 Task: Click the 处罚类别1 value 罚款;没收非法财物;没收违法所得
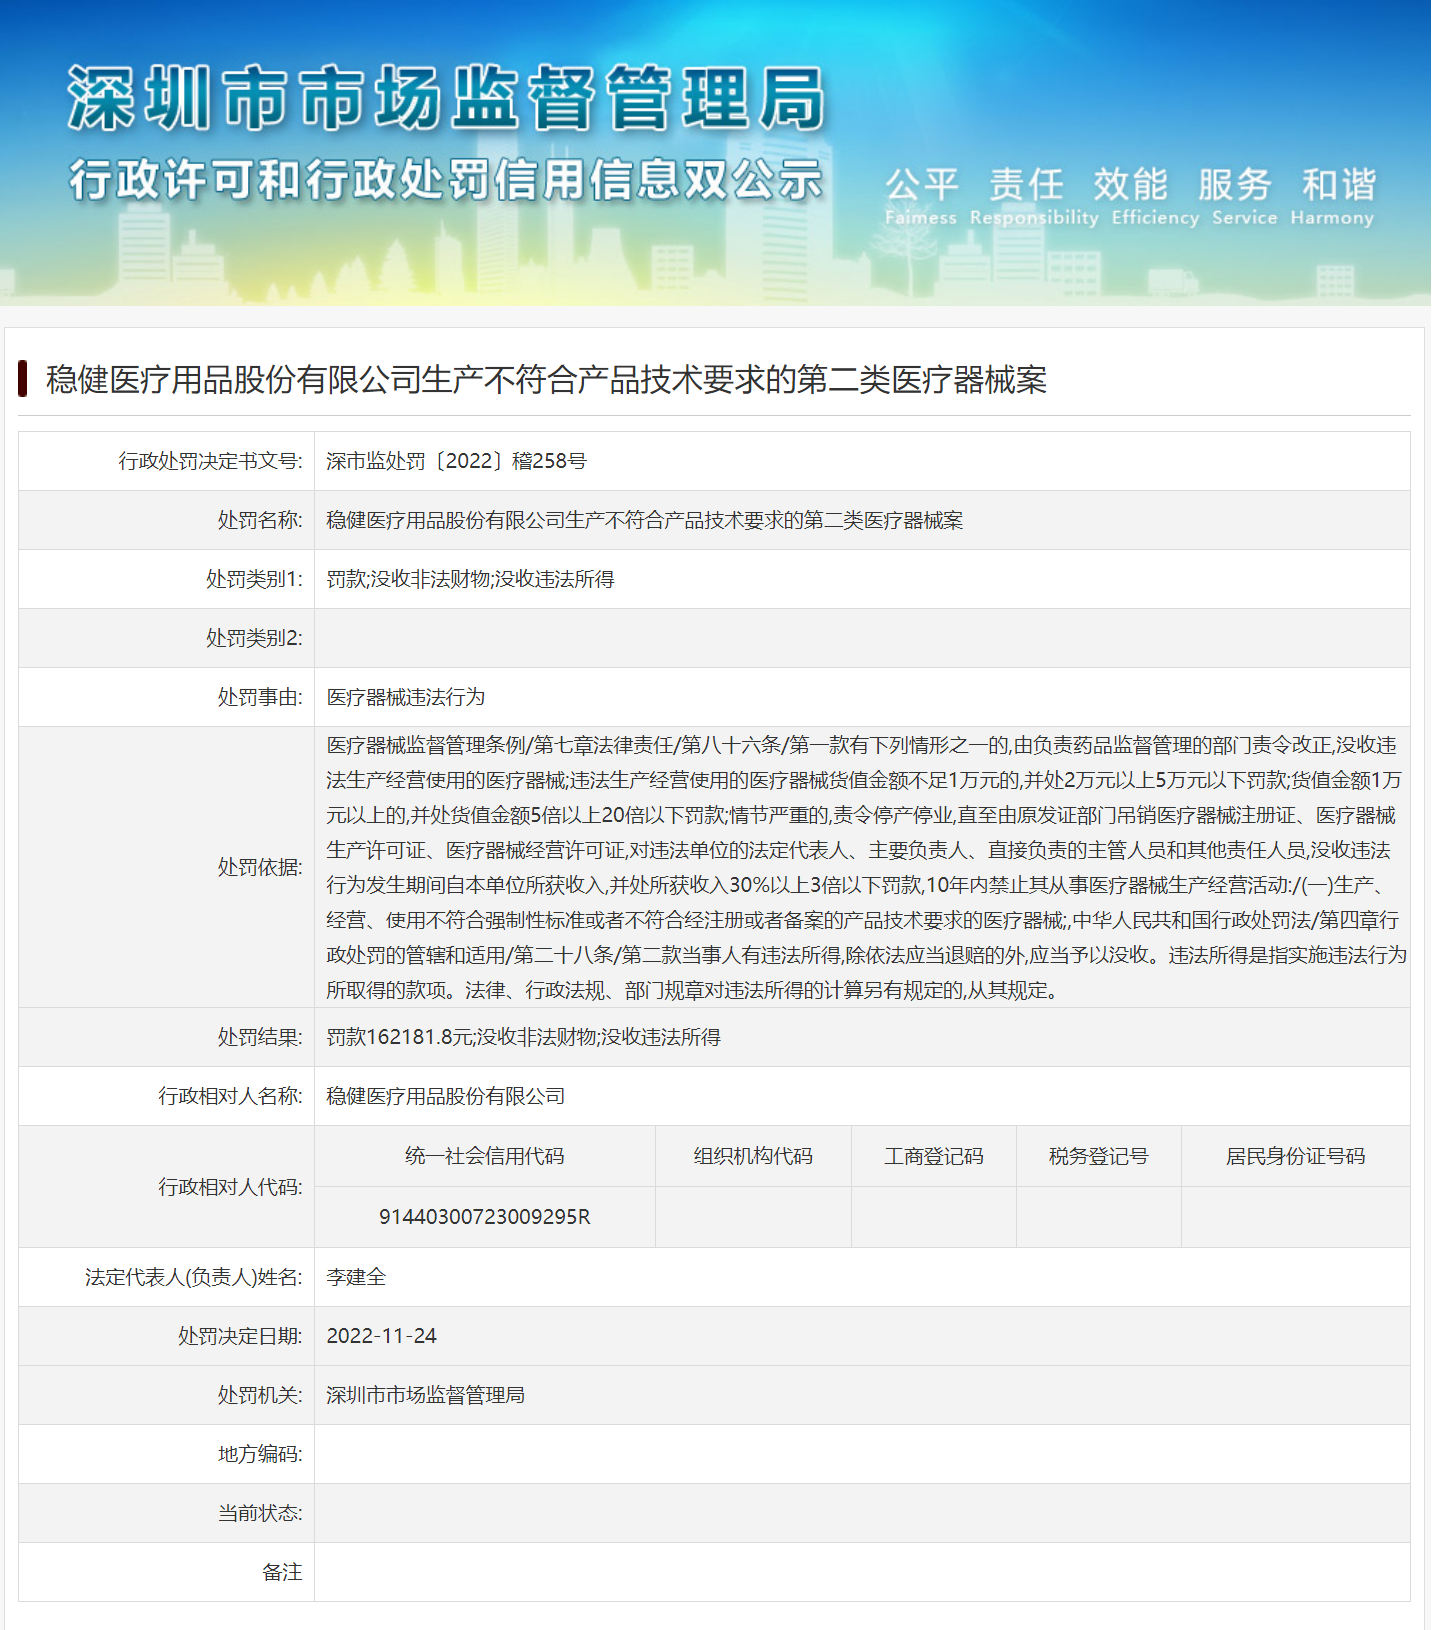coord(470,579)
